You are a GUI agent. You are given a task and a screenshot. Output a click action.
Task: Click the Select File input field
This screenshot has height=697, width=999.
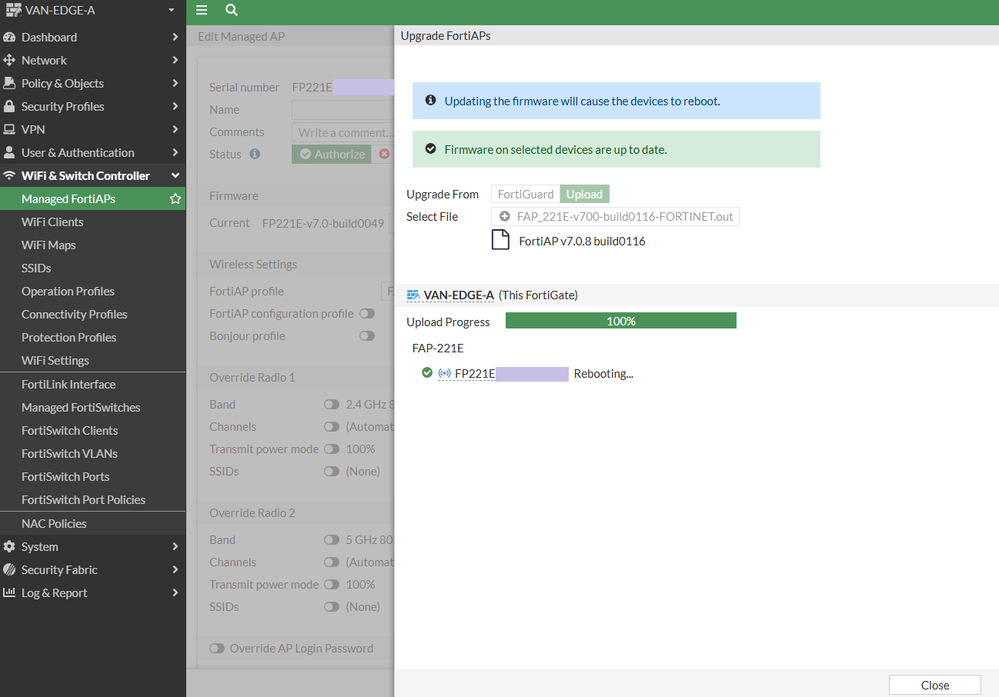(x=615, y=217)
